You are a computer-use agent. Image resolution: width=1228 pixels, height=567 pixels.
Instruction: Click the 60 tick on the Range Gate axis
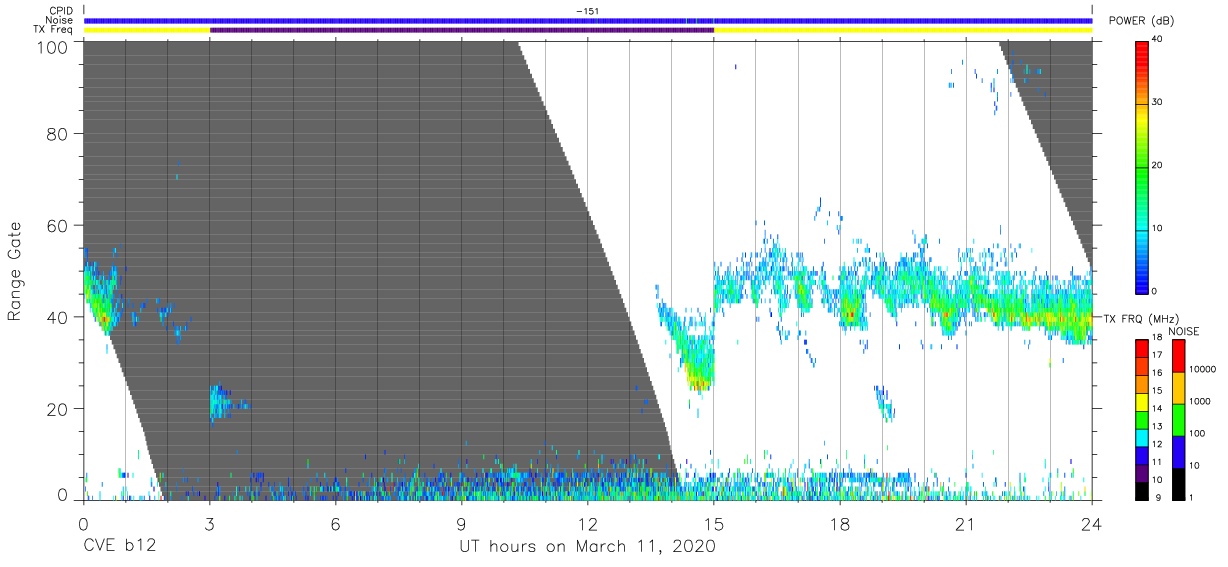[57, 225]
